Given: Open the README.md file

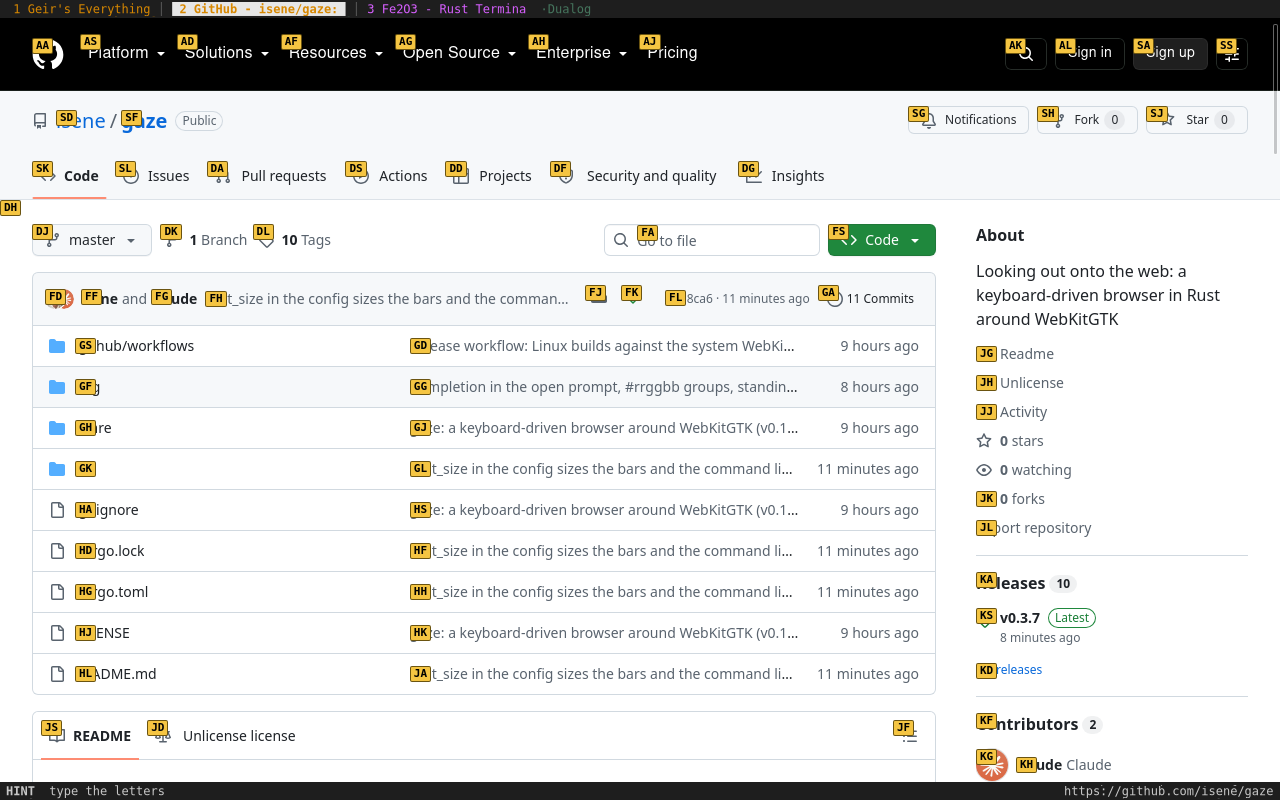Looking at the screenshot, I should click(x=117, y=674).
